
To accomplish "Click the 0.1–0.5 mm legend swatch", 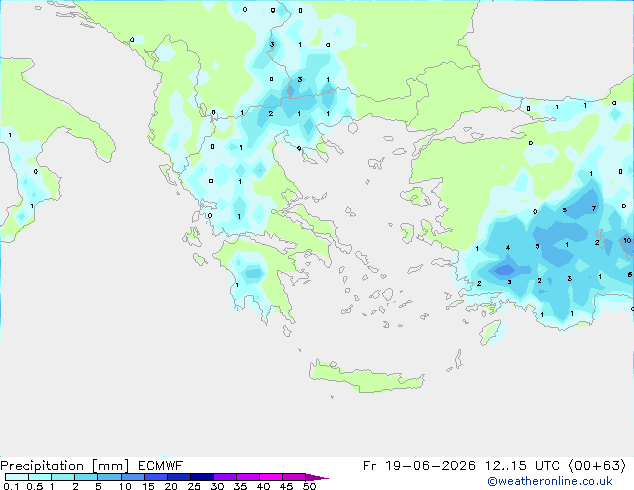I will pyautogui.click(x=17, y=477).
